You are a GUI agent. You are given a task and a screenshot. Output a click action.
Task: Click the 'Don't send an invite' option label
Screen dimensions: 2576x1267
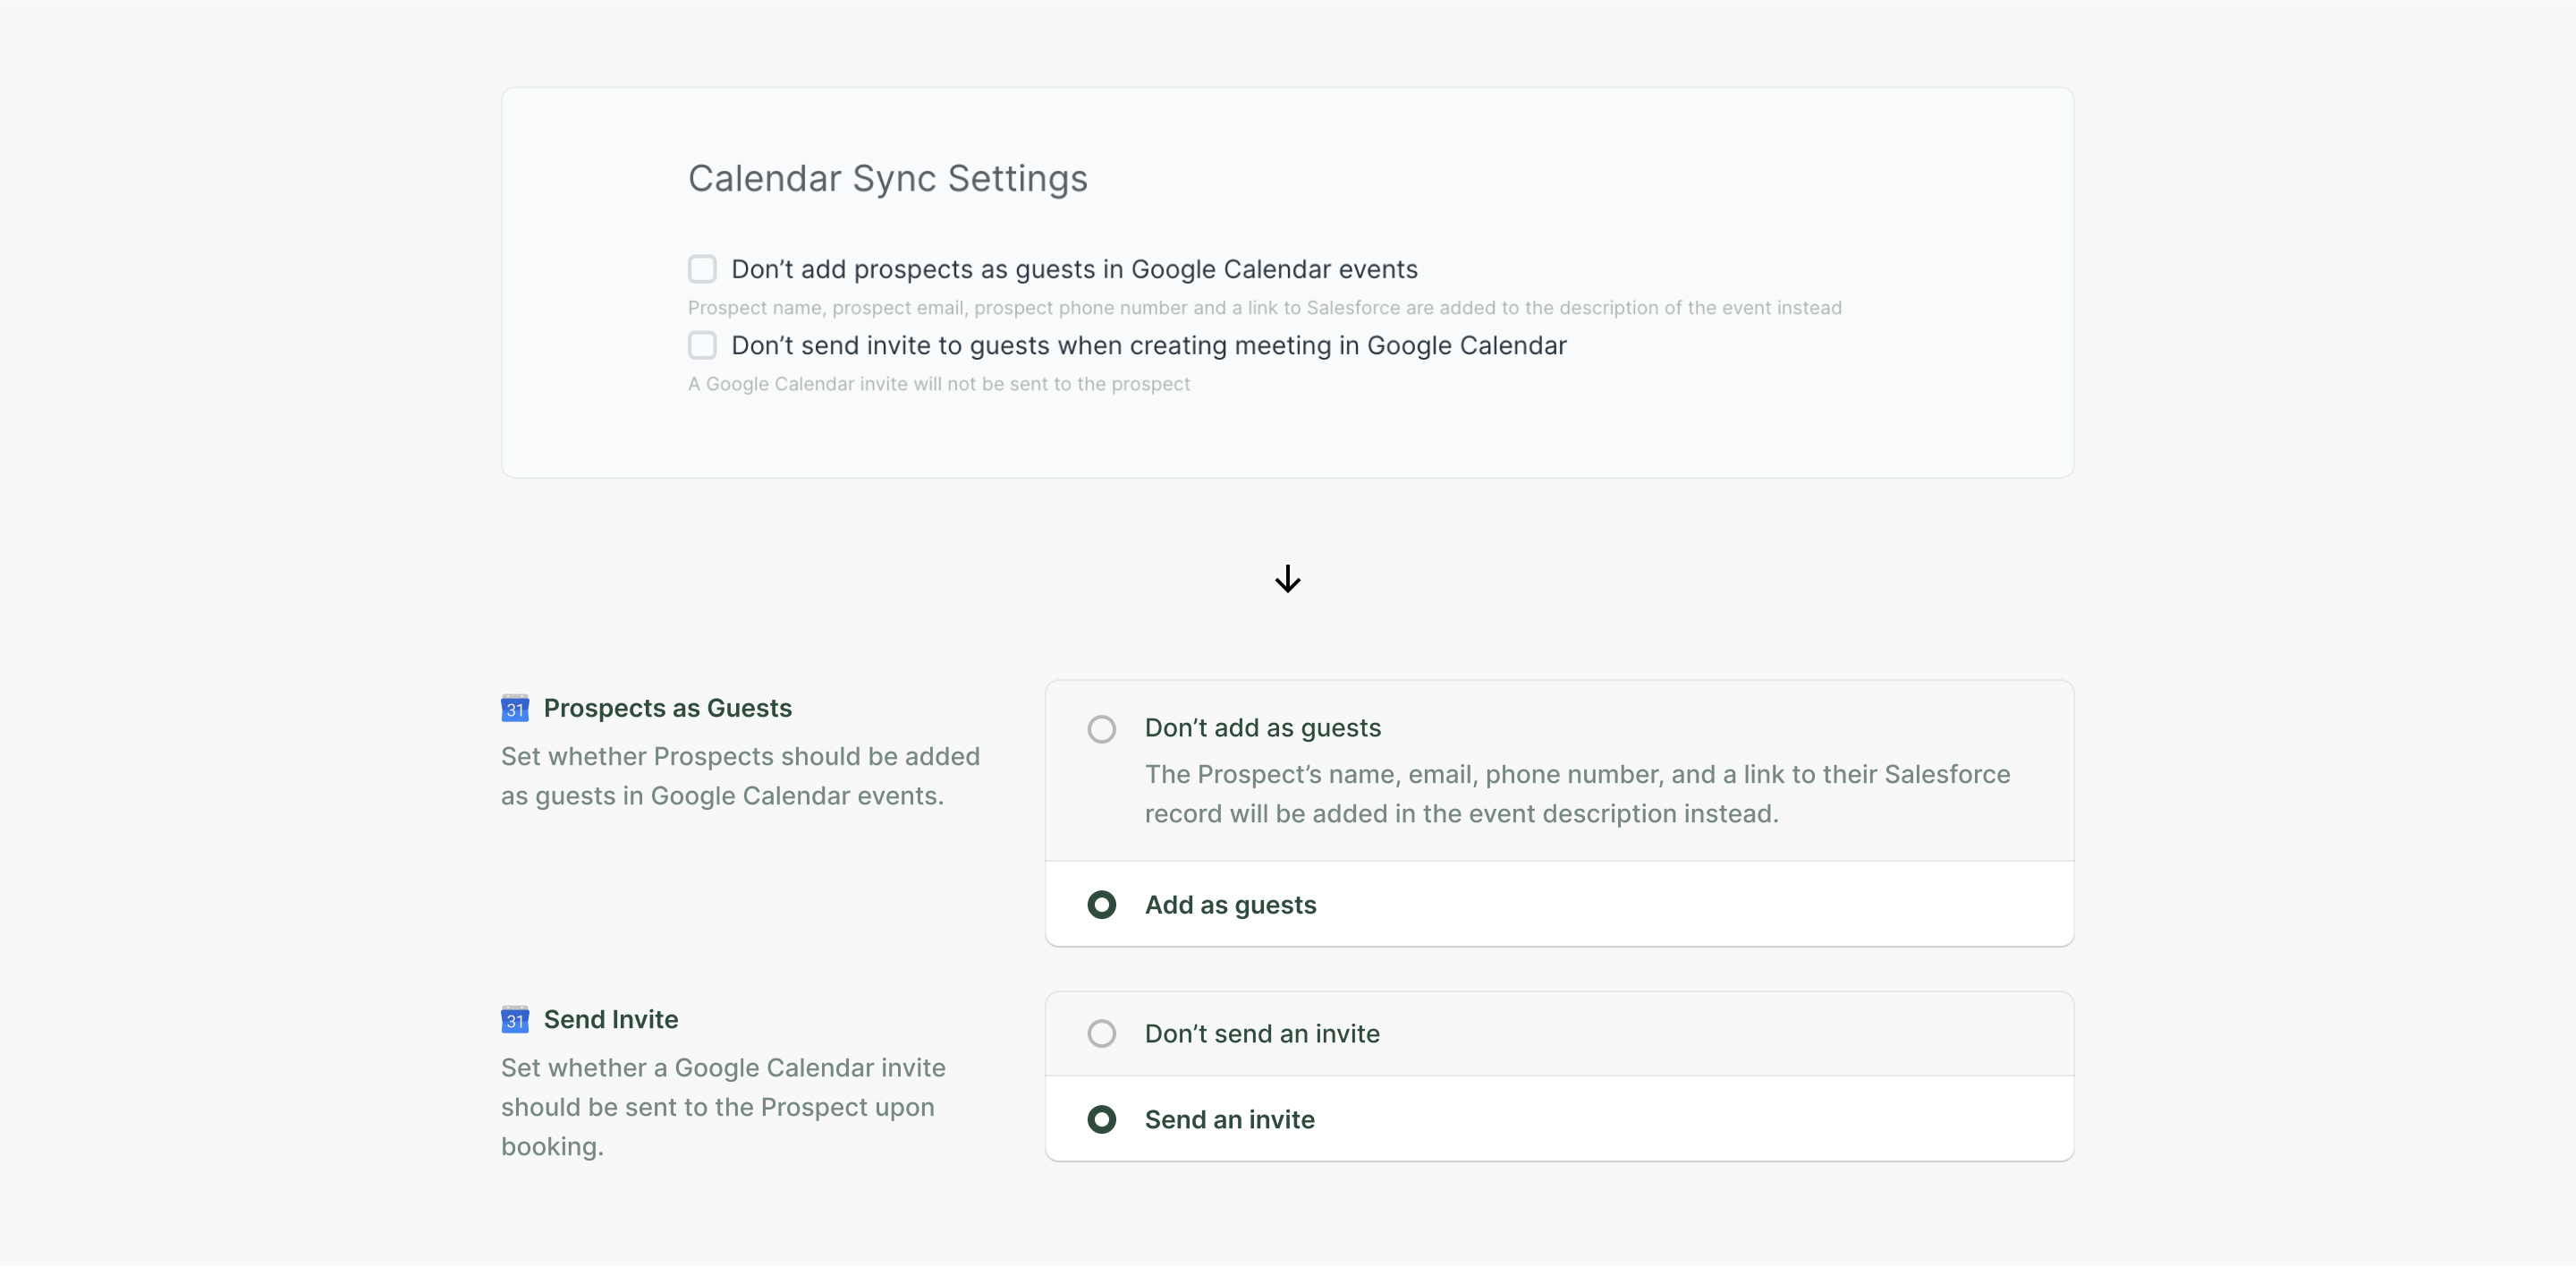pyautogui.click(x=1262, y=1033)
